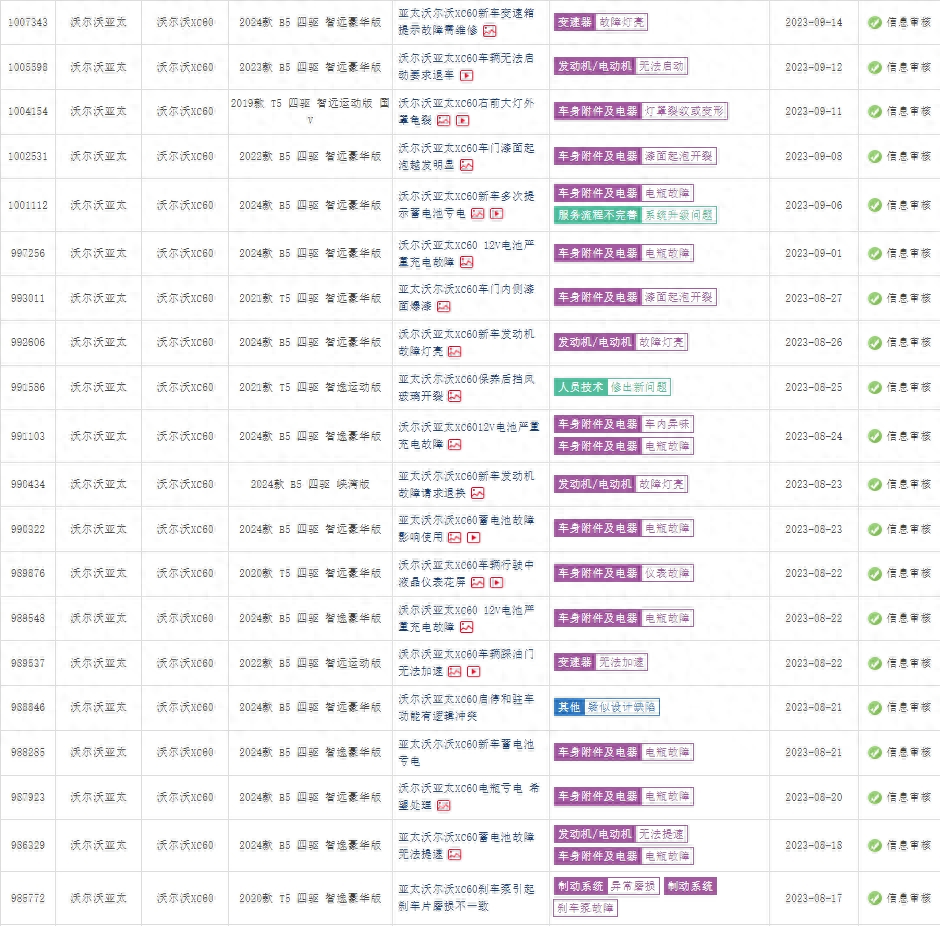Open complaint title 车辆踩油门无法加速
940x926 pixels.
466,663
